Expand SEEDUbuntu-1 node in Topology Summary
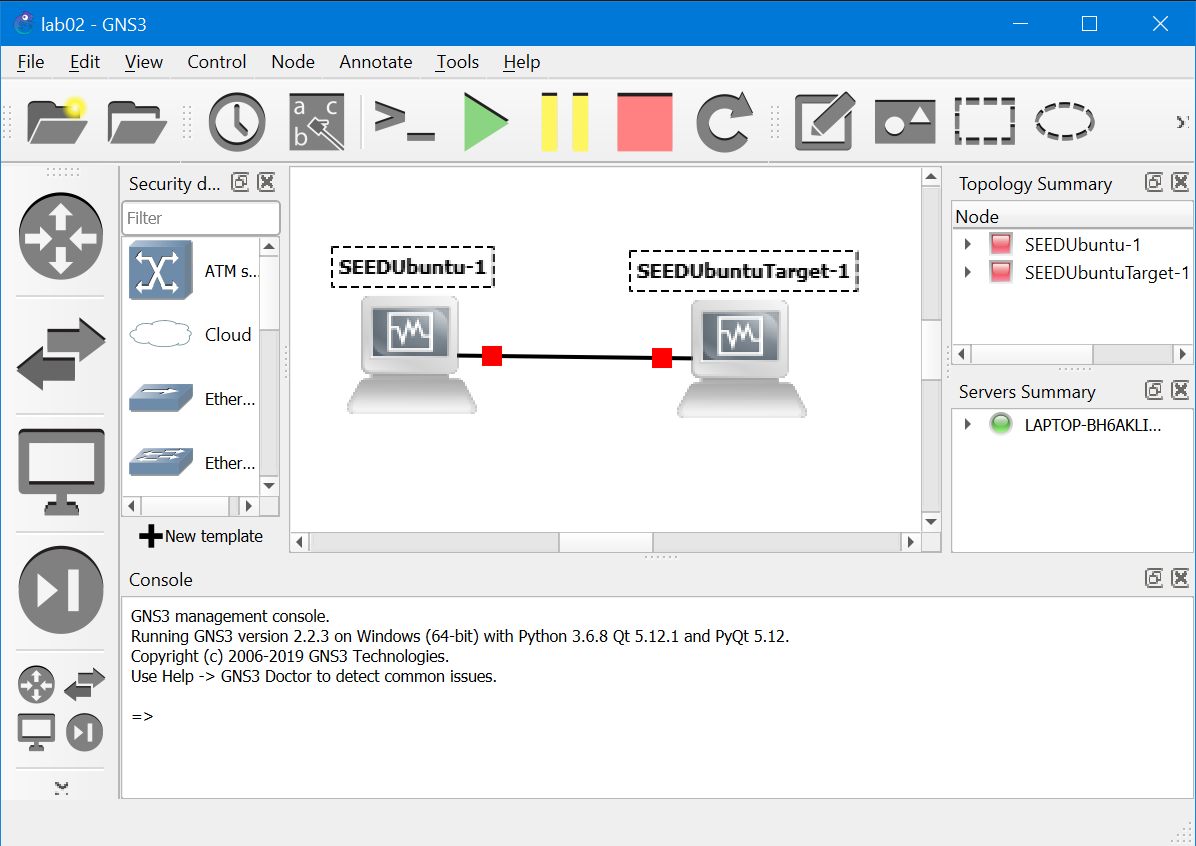 967,244
